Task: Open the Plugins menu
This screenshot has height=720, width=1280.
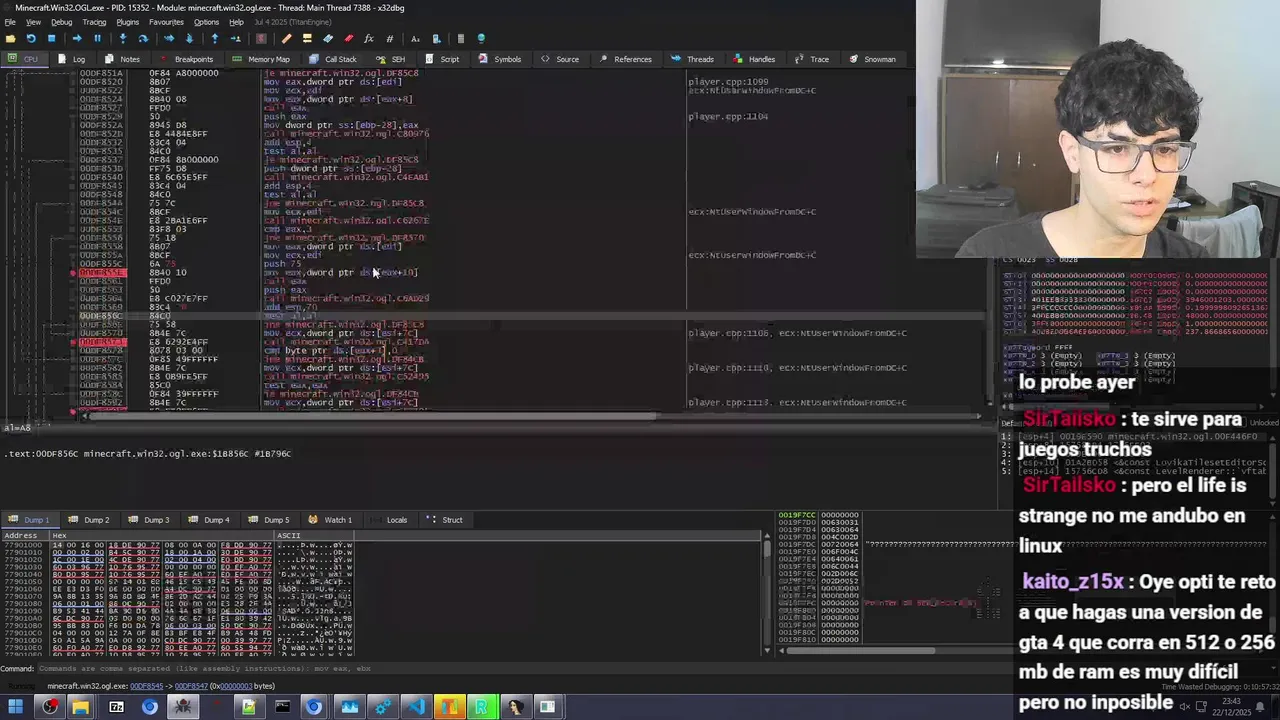Action: [128, 22]
